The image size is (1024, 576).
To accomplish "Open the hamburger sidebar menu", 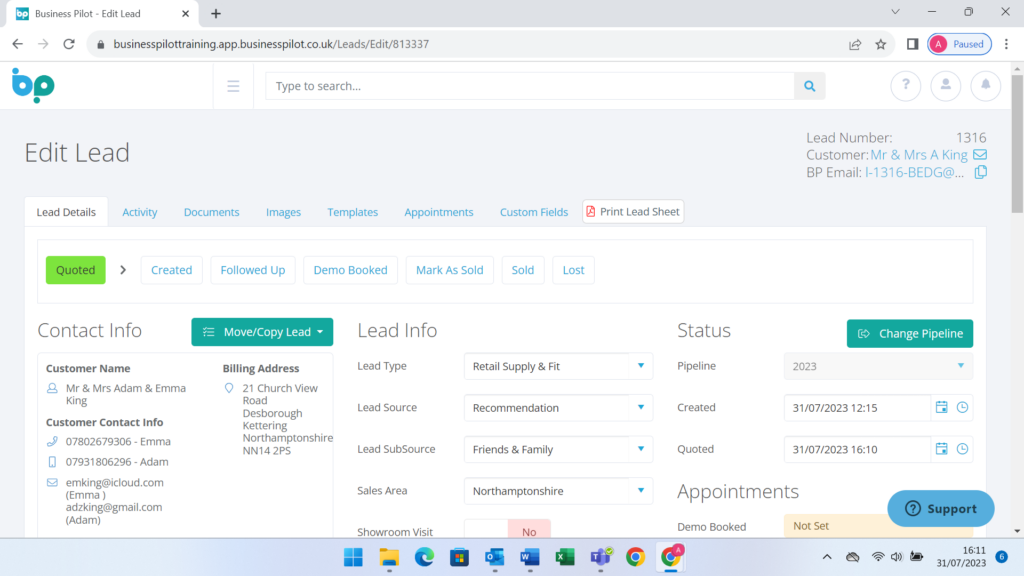I will [233, 86].
